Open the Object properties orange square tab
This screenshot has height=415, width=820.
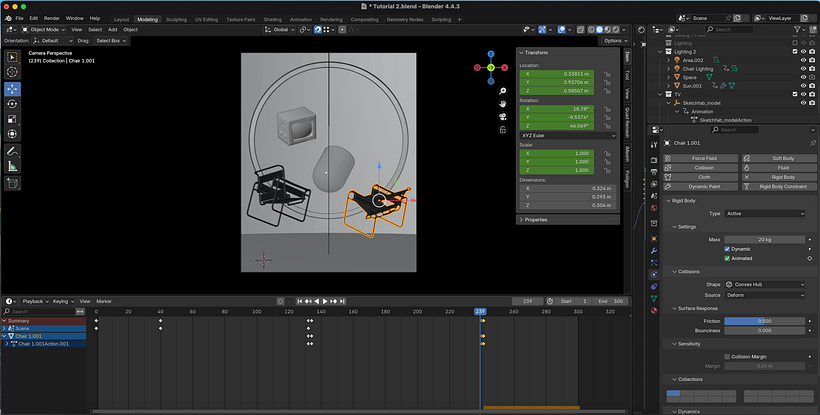(654, 238)
